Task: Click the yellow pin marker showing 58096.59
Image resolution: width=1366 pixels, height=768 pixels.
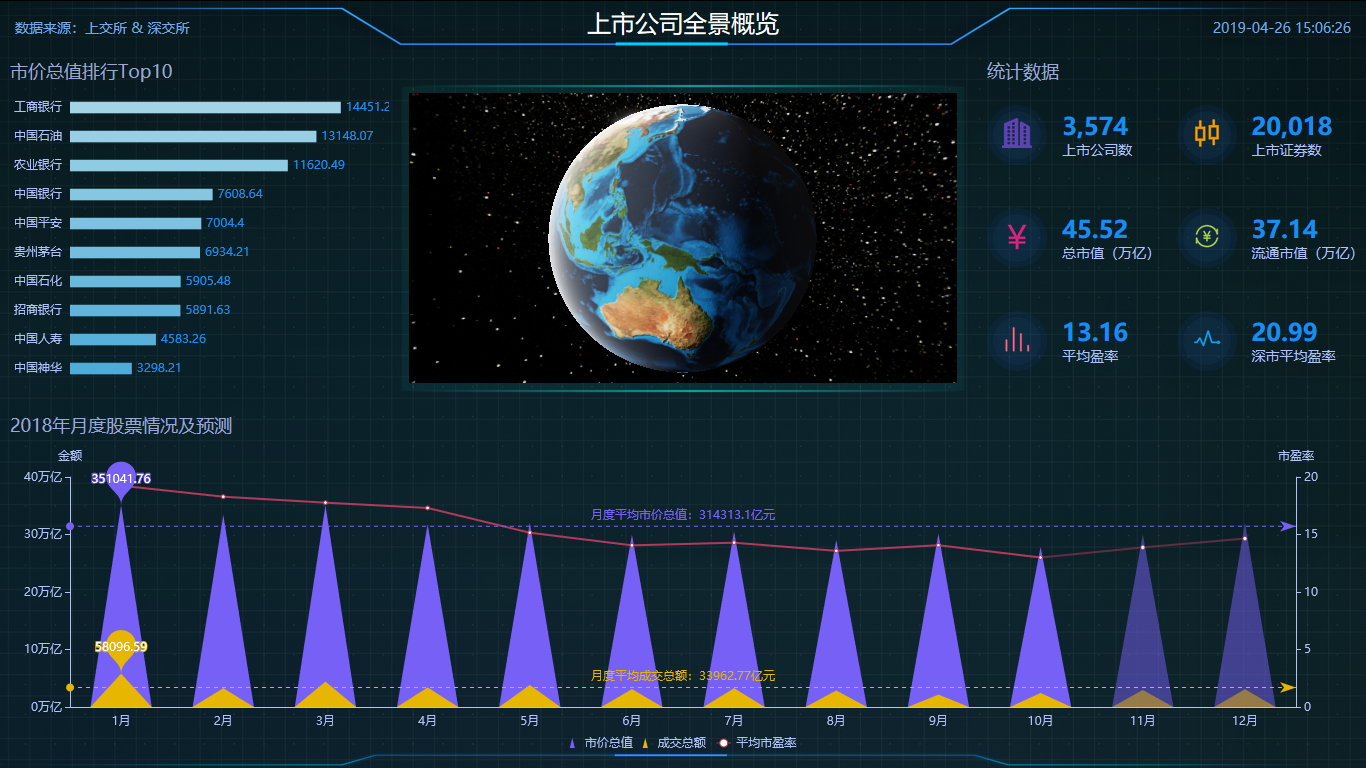Action: click(121, 646)
